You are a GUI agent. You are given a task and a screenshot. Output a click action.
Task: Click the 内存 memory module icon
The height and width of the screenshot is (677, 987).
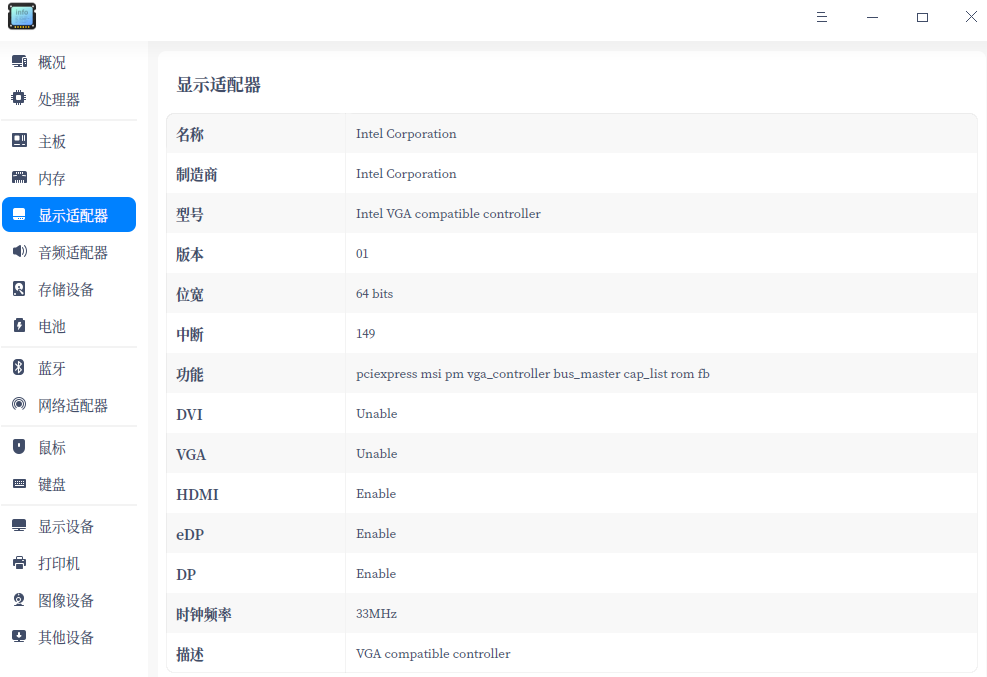pyautogui.click(x=20, y=177)
